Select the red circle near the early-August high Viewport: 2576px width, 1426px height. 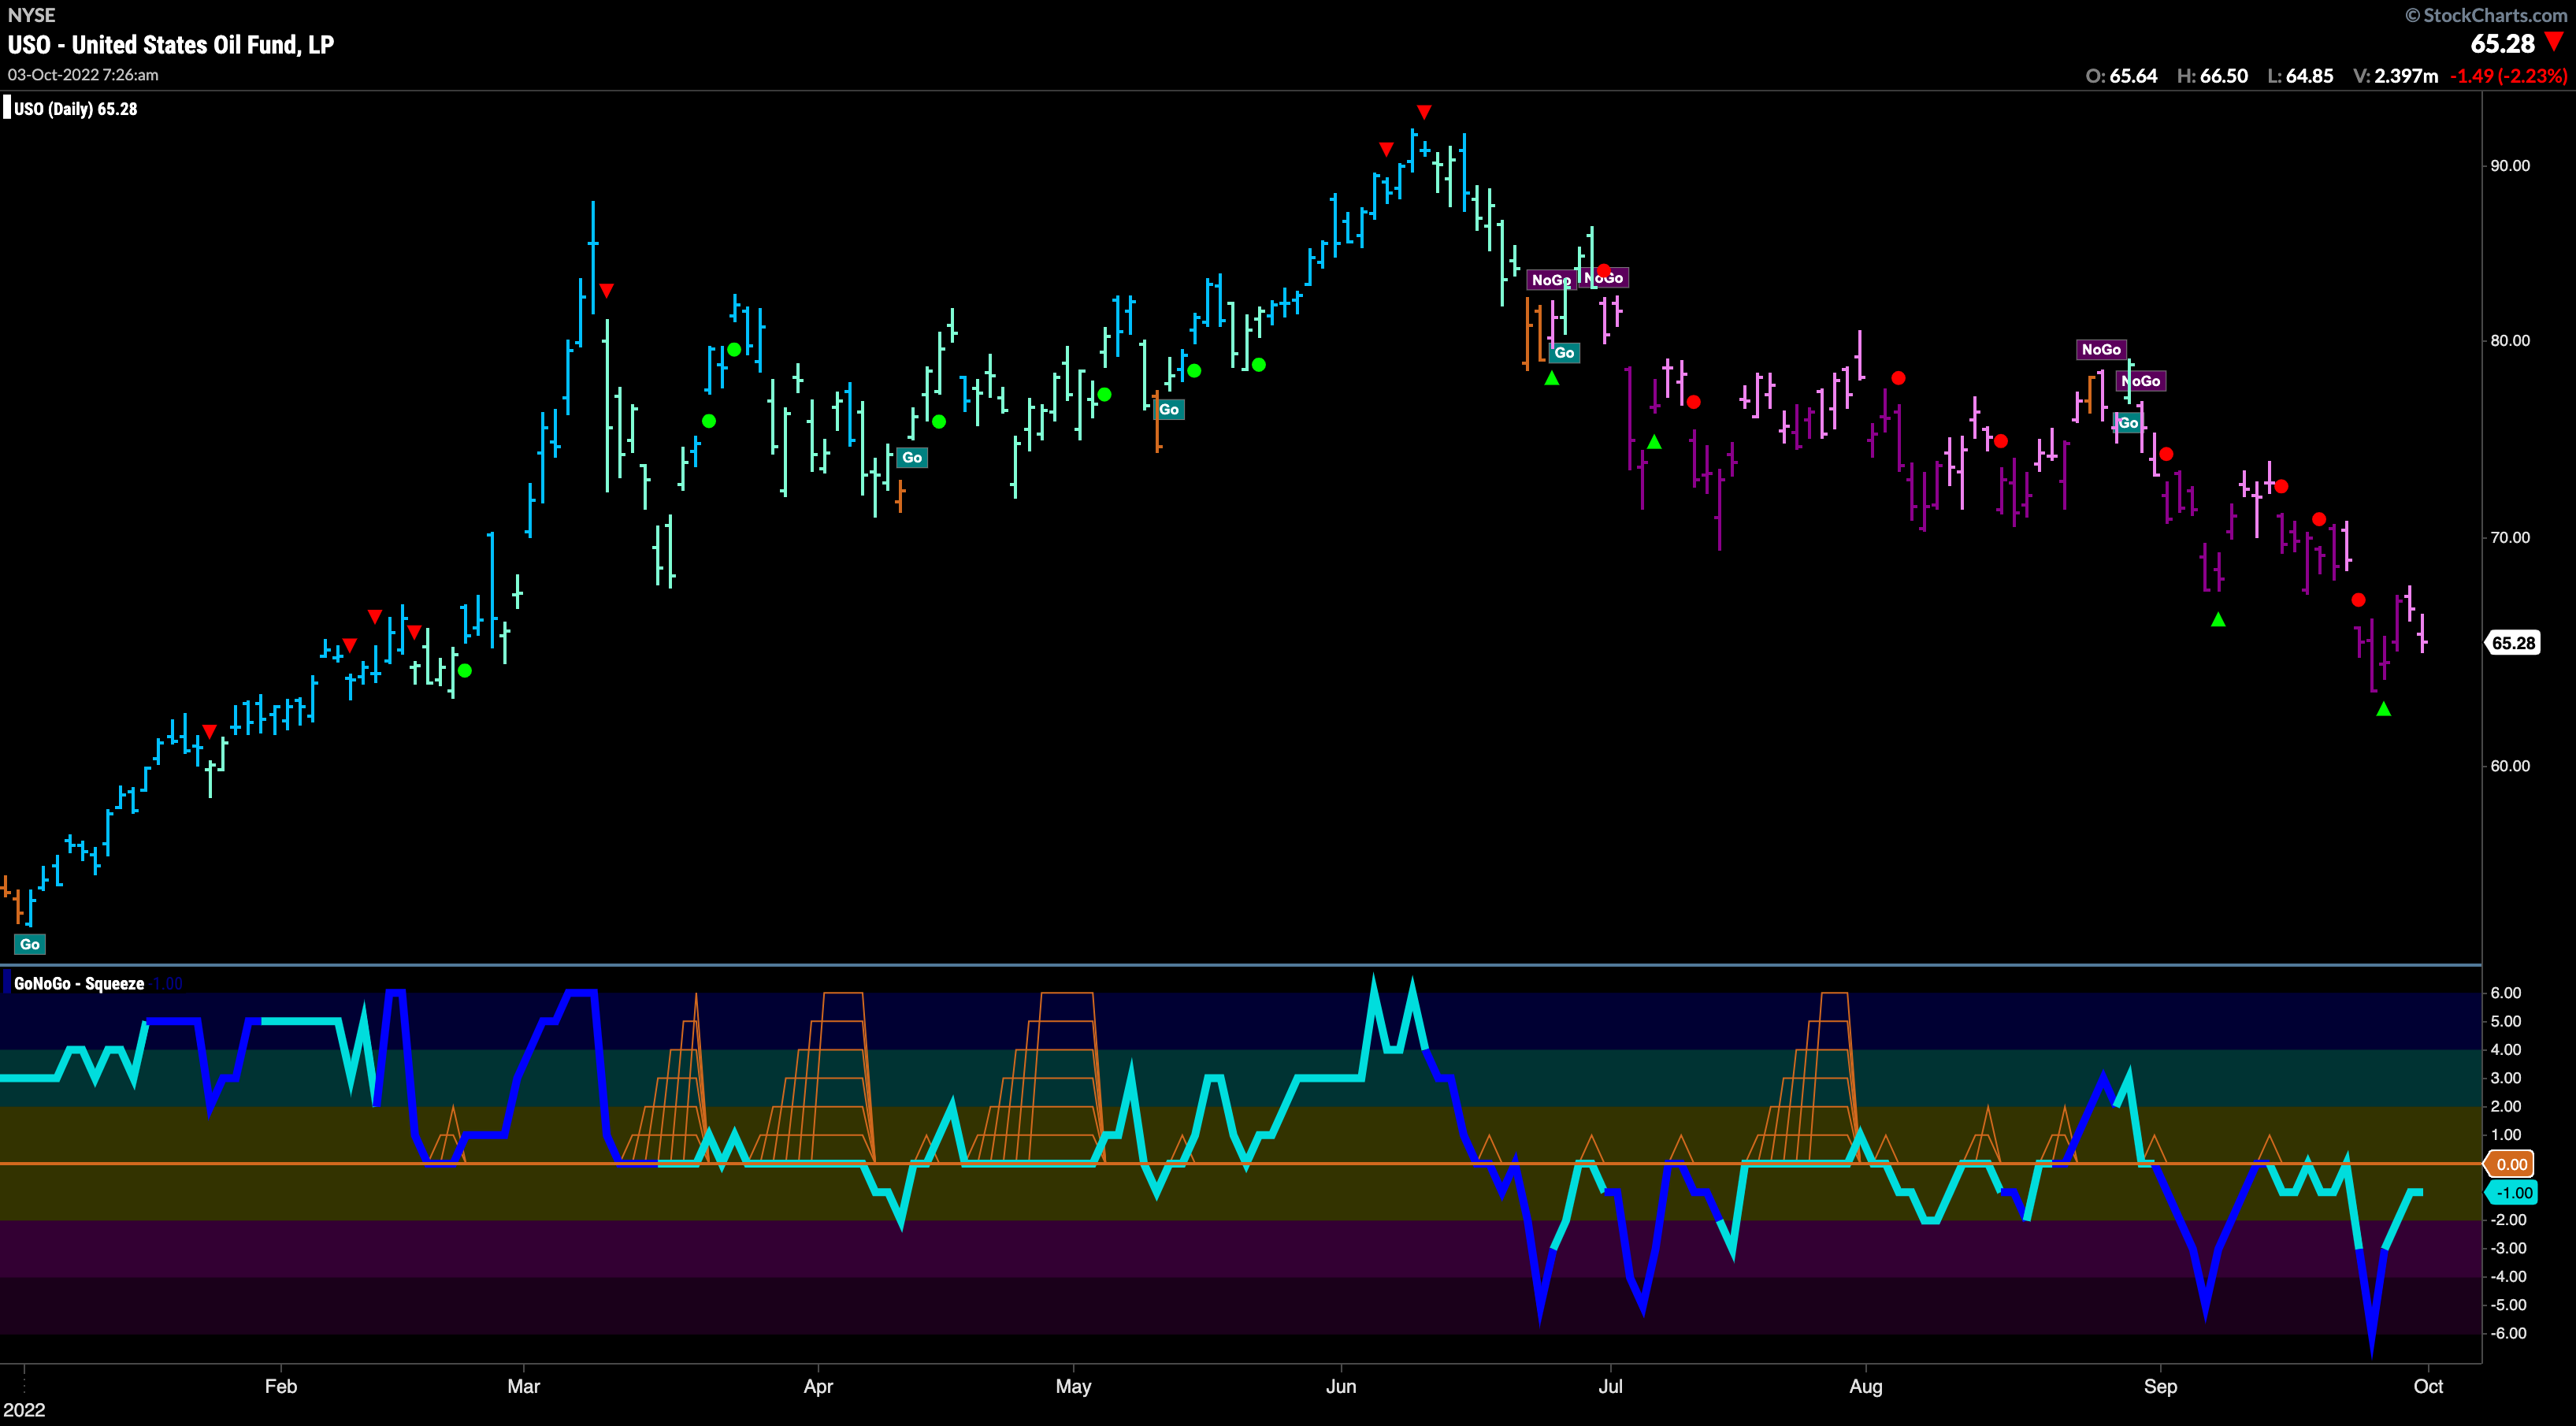pyautogui.click(x=1898, y=378)
